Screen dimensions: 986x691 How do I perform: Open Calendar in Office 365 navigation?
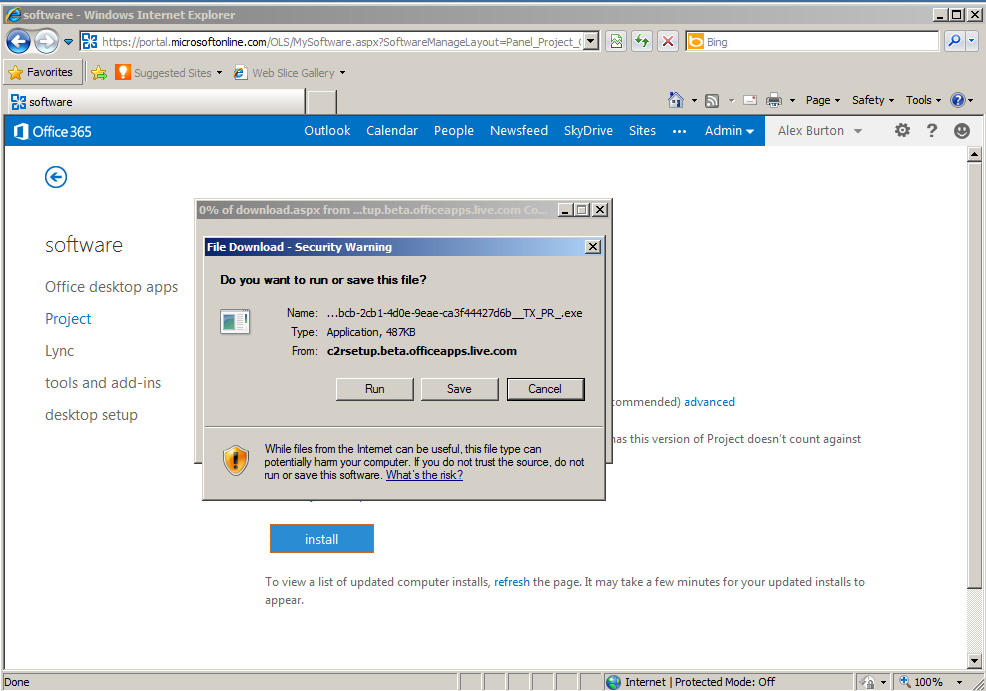(392, 131)
